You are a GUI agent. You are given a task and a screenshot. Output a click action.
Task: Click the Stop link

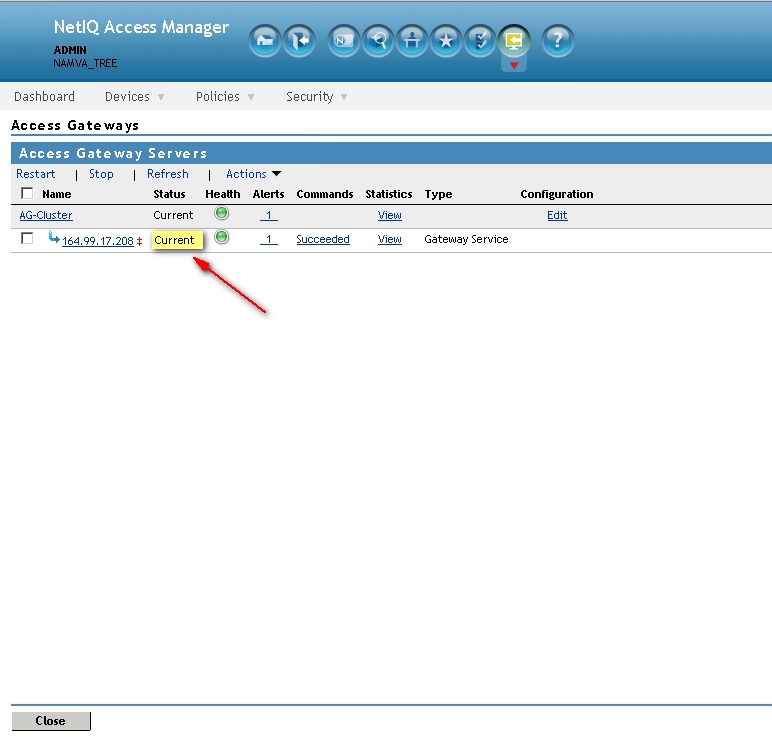[101, 174]
